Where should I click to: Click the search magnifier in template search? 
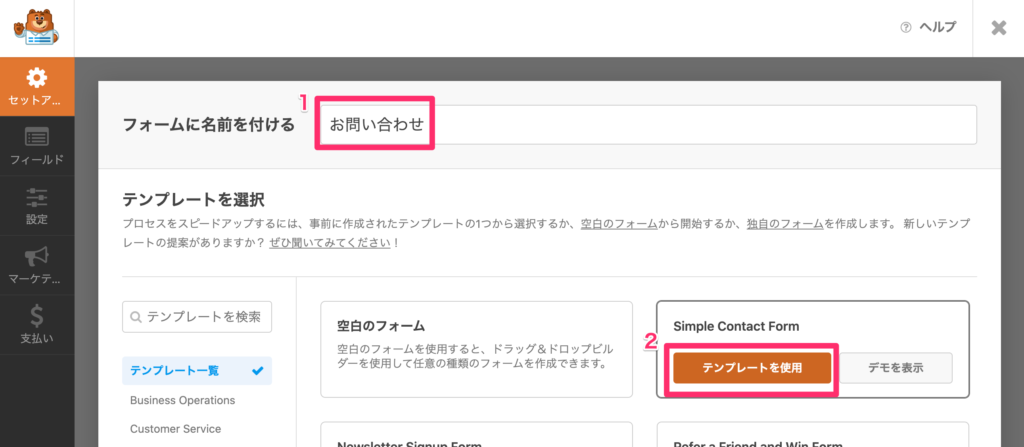pyautogui.click(x=136, y=318)
